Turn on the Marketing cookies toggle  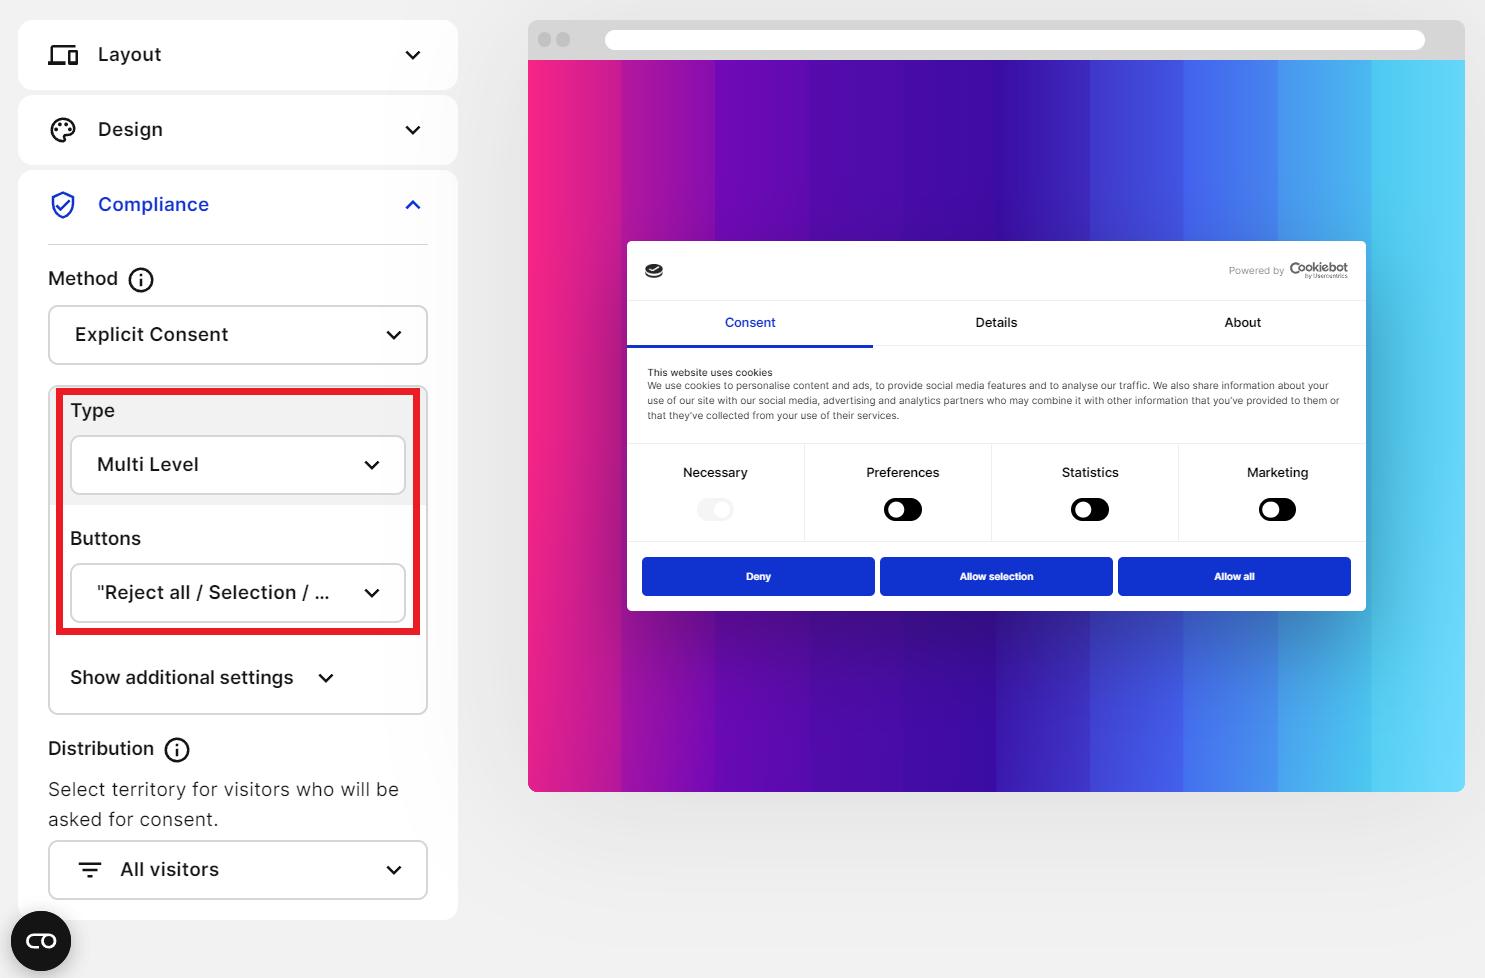tap(1277, 510)
